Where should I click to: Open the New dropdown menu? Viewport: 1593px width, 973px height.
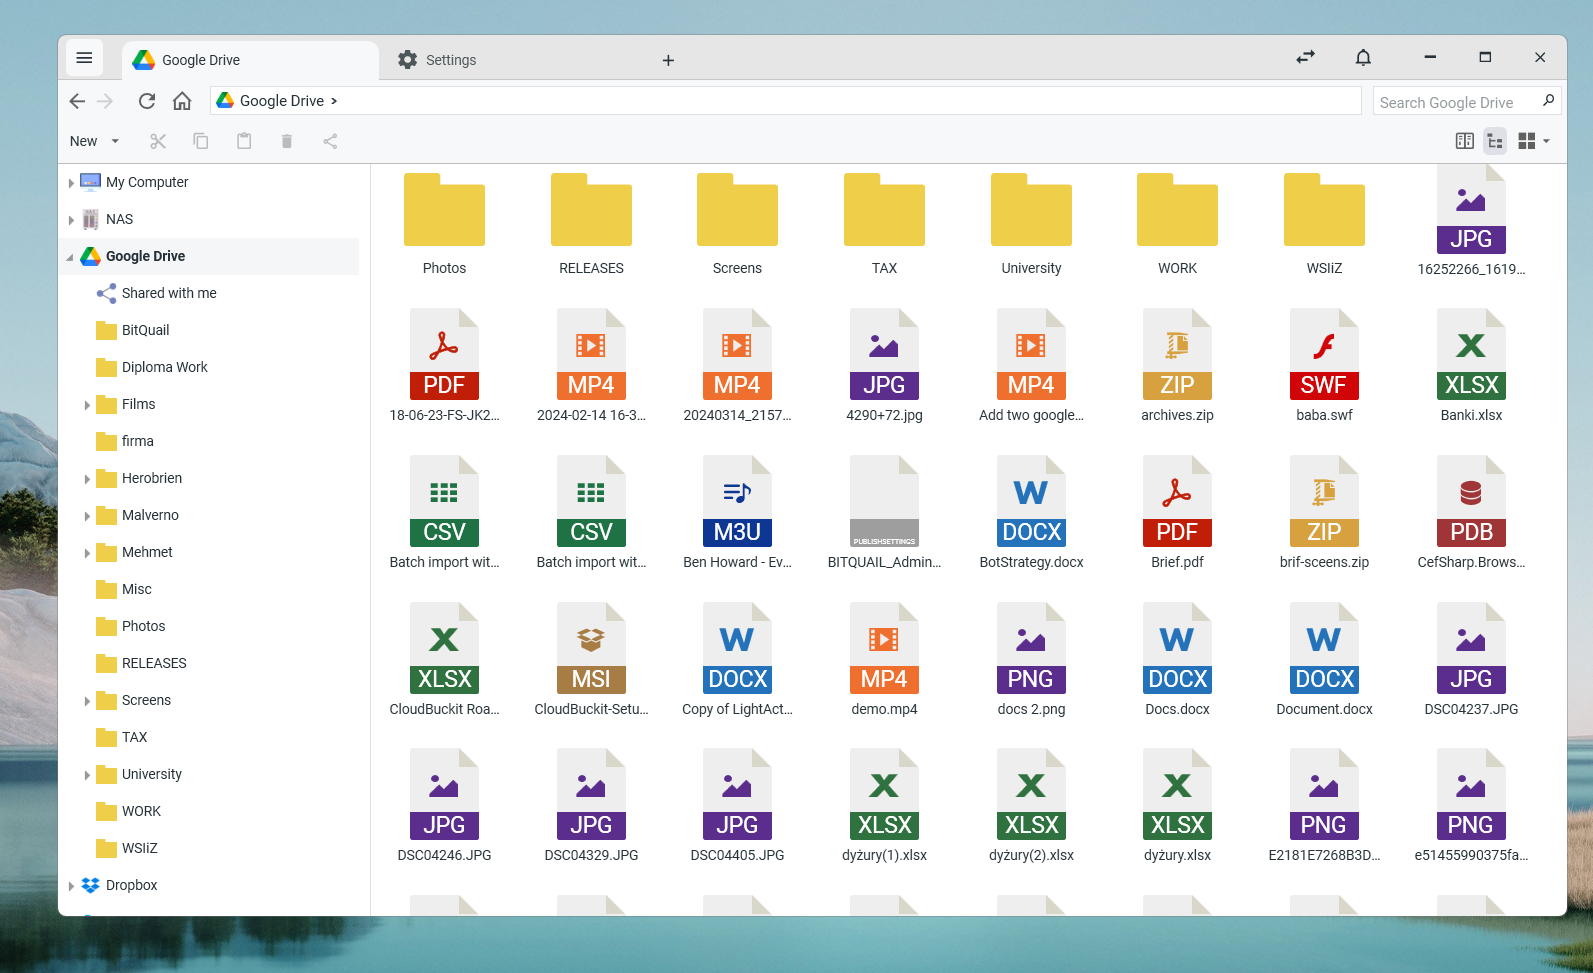[94, 141]
